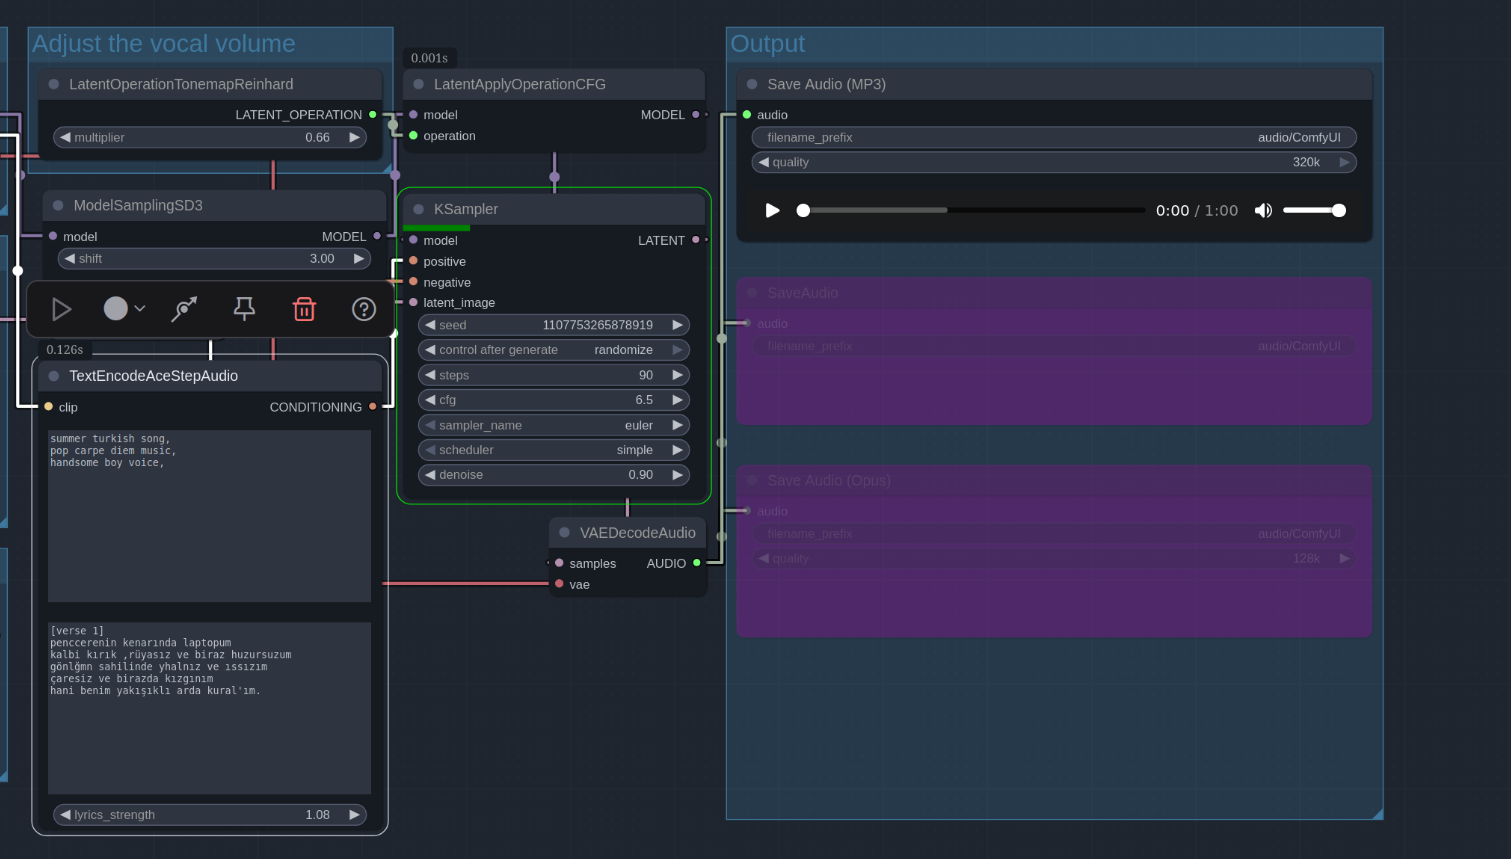Open the scheduler dropdown set to simple

553,450
